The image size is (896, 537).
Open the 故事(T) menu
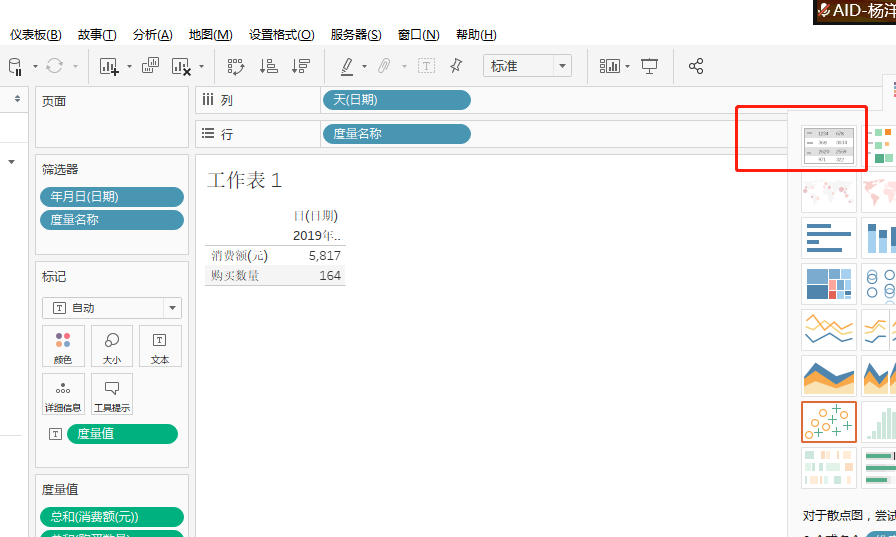(x=97, y=35)
